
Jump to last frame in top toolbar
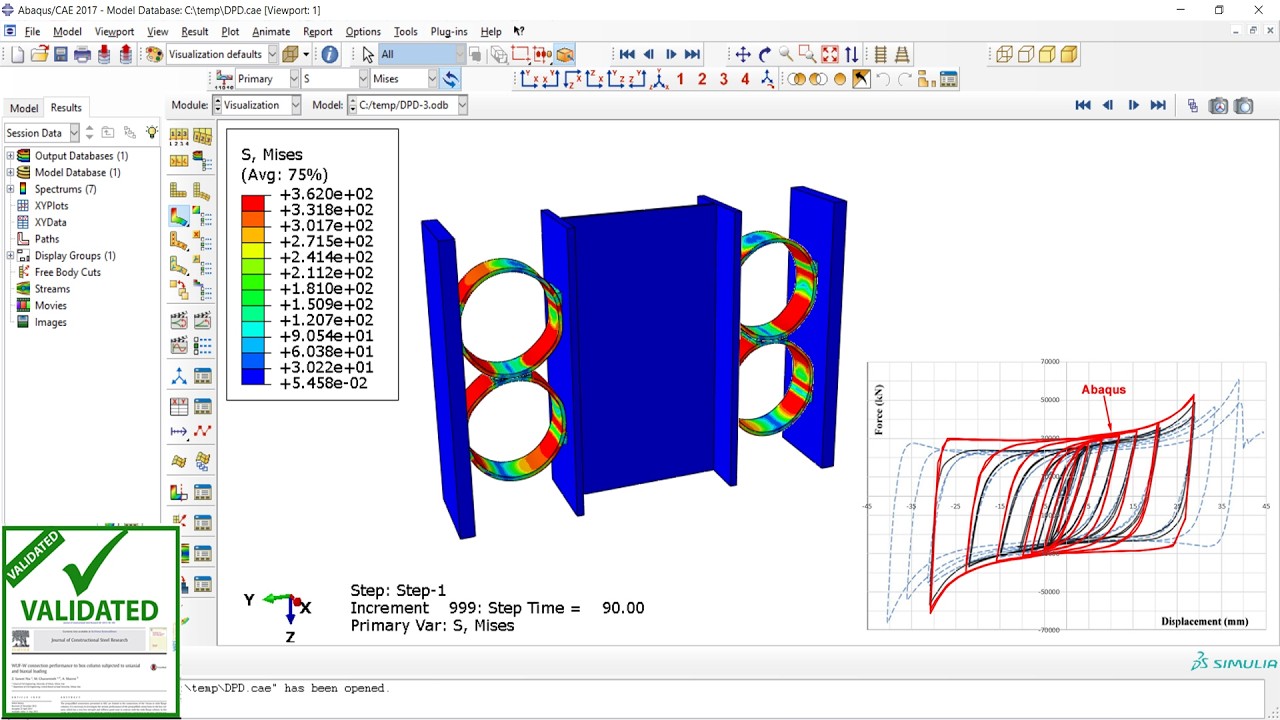pyautogui.click(x=692, y=54)
